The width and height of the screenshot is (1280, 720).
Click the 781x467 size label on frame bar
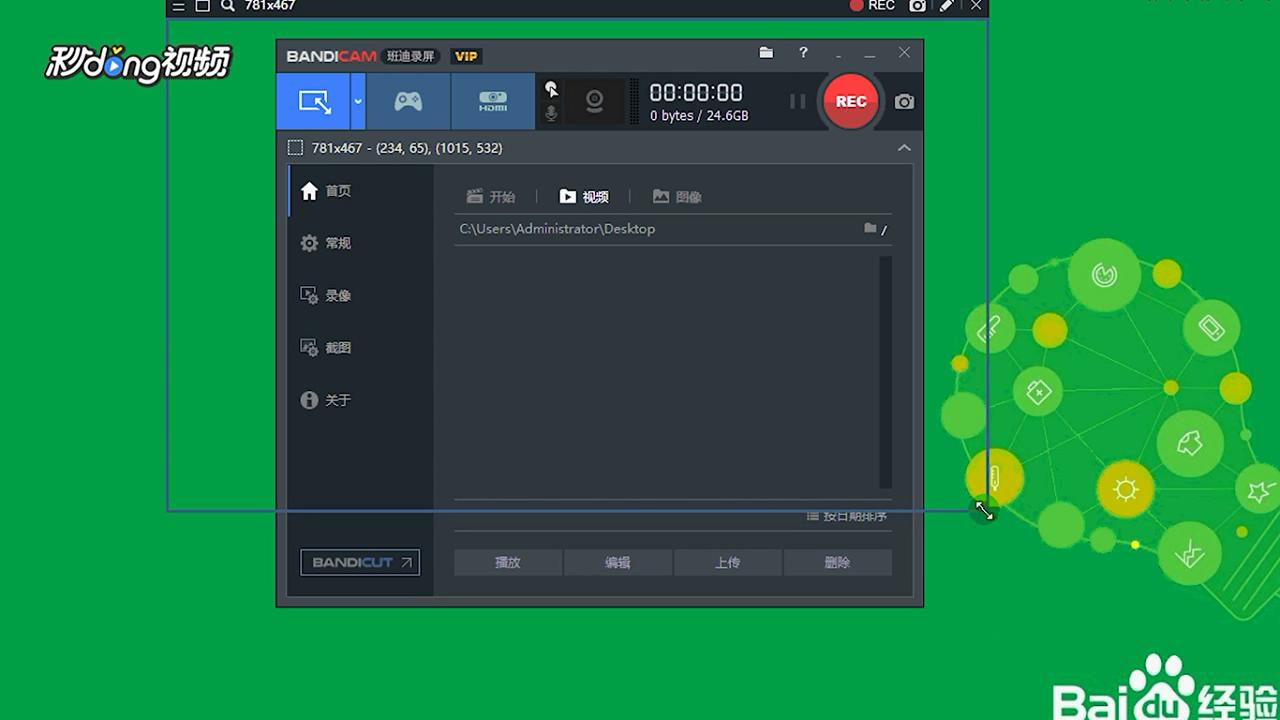pos(270,6)
